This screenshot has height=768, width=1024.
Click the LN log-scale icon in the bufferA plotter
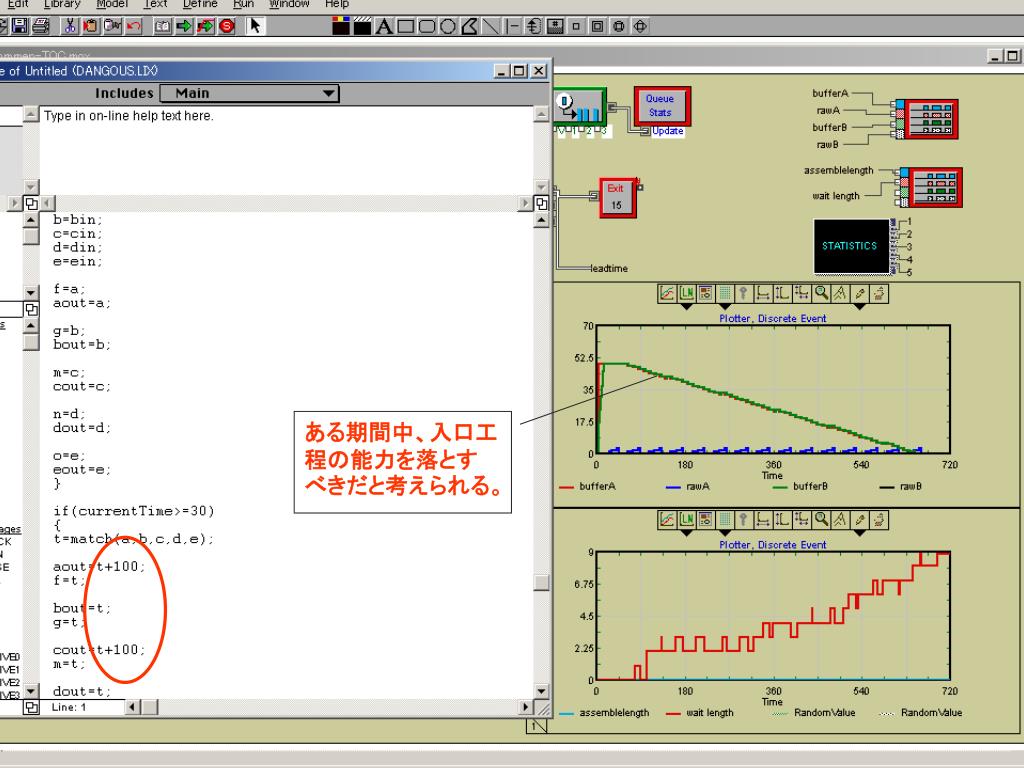click(x=686, y=294)
